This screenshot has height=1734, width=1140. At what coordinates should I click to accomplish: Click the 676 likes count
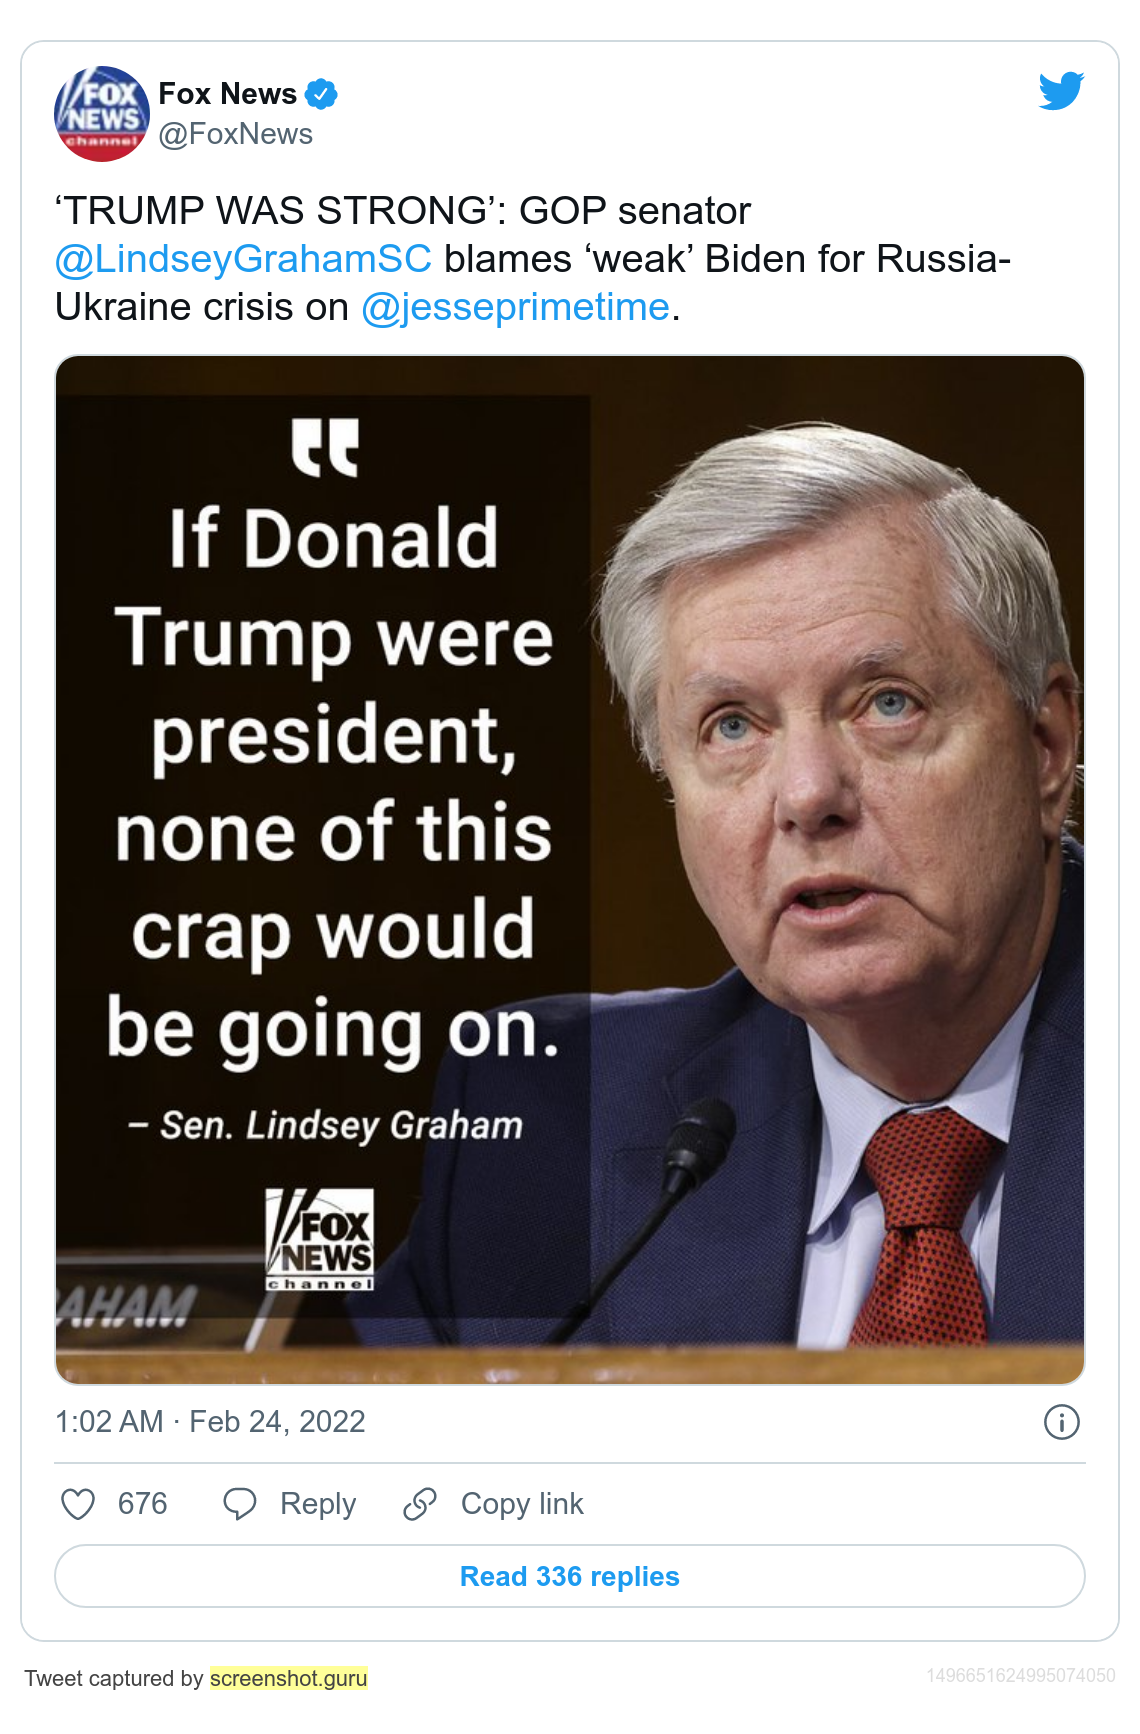[x=143, y=1503]
